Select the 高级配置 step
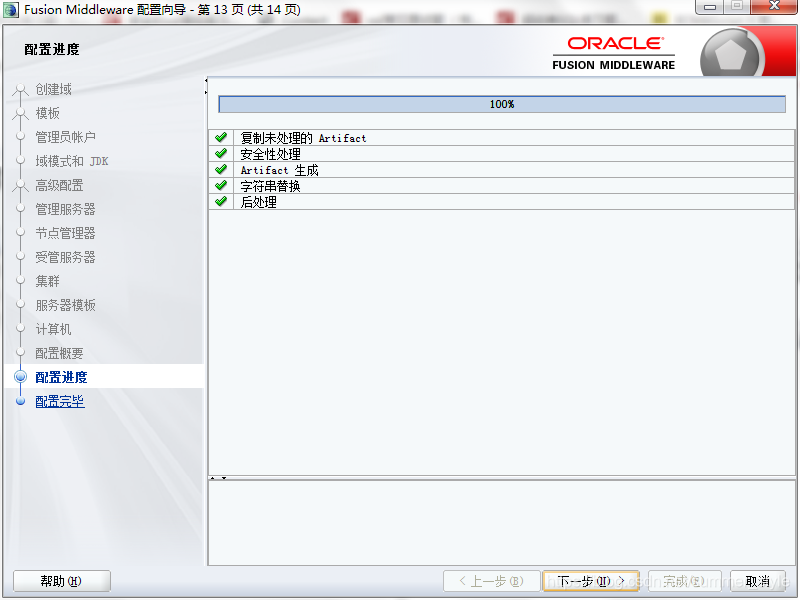 tap(59, 185)
